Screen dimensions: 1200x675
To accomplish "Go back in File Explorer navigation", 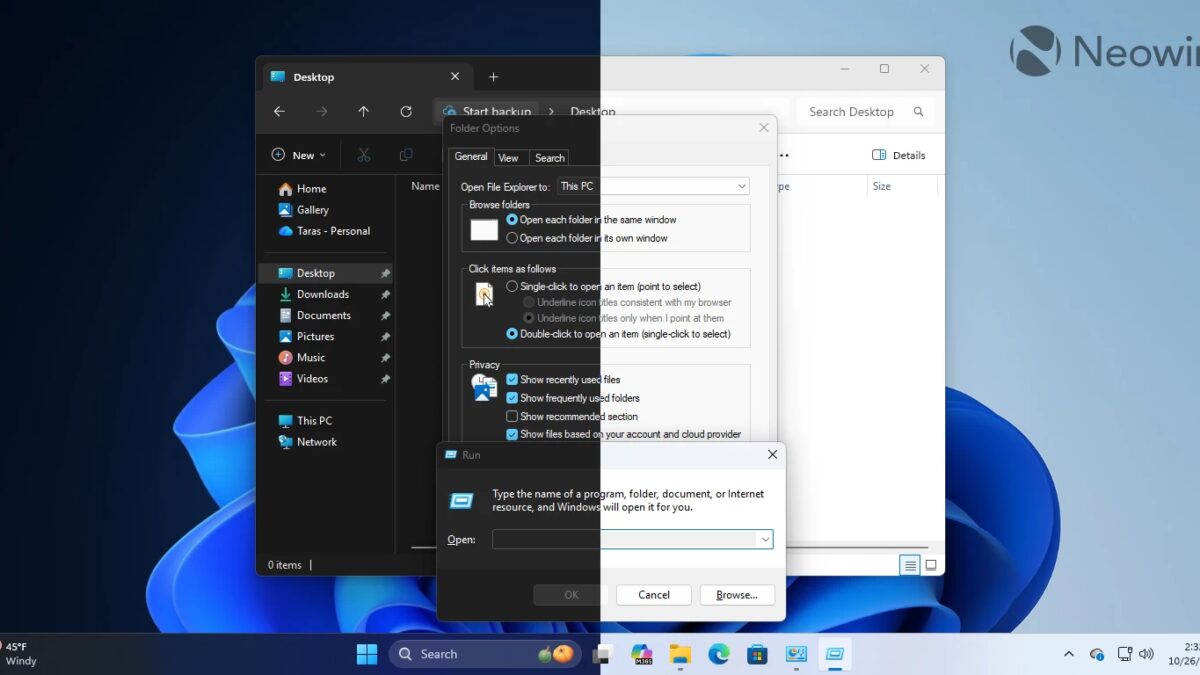I will 279,112.
